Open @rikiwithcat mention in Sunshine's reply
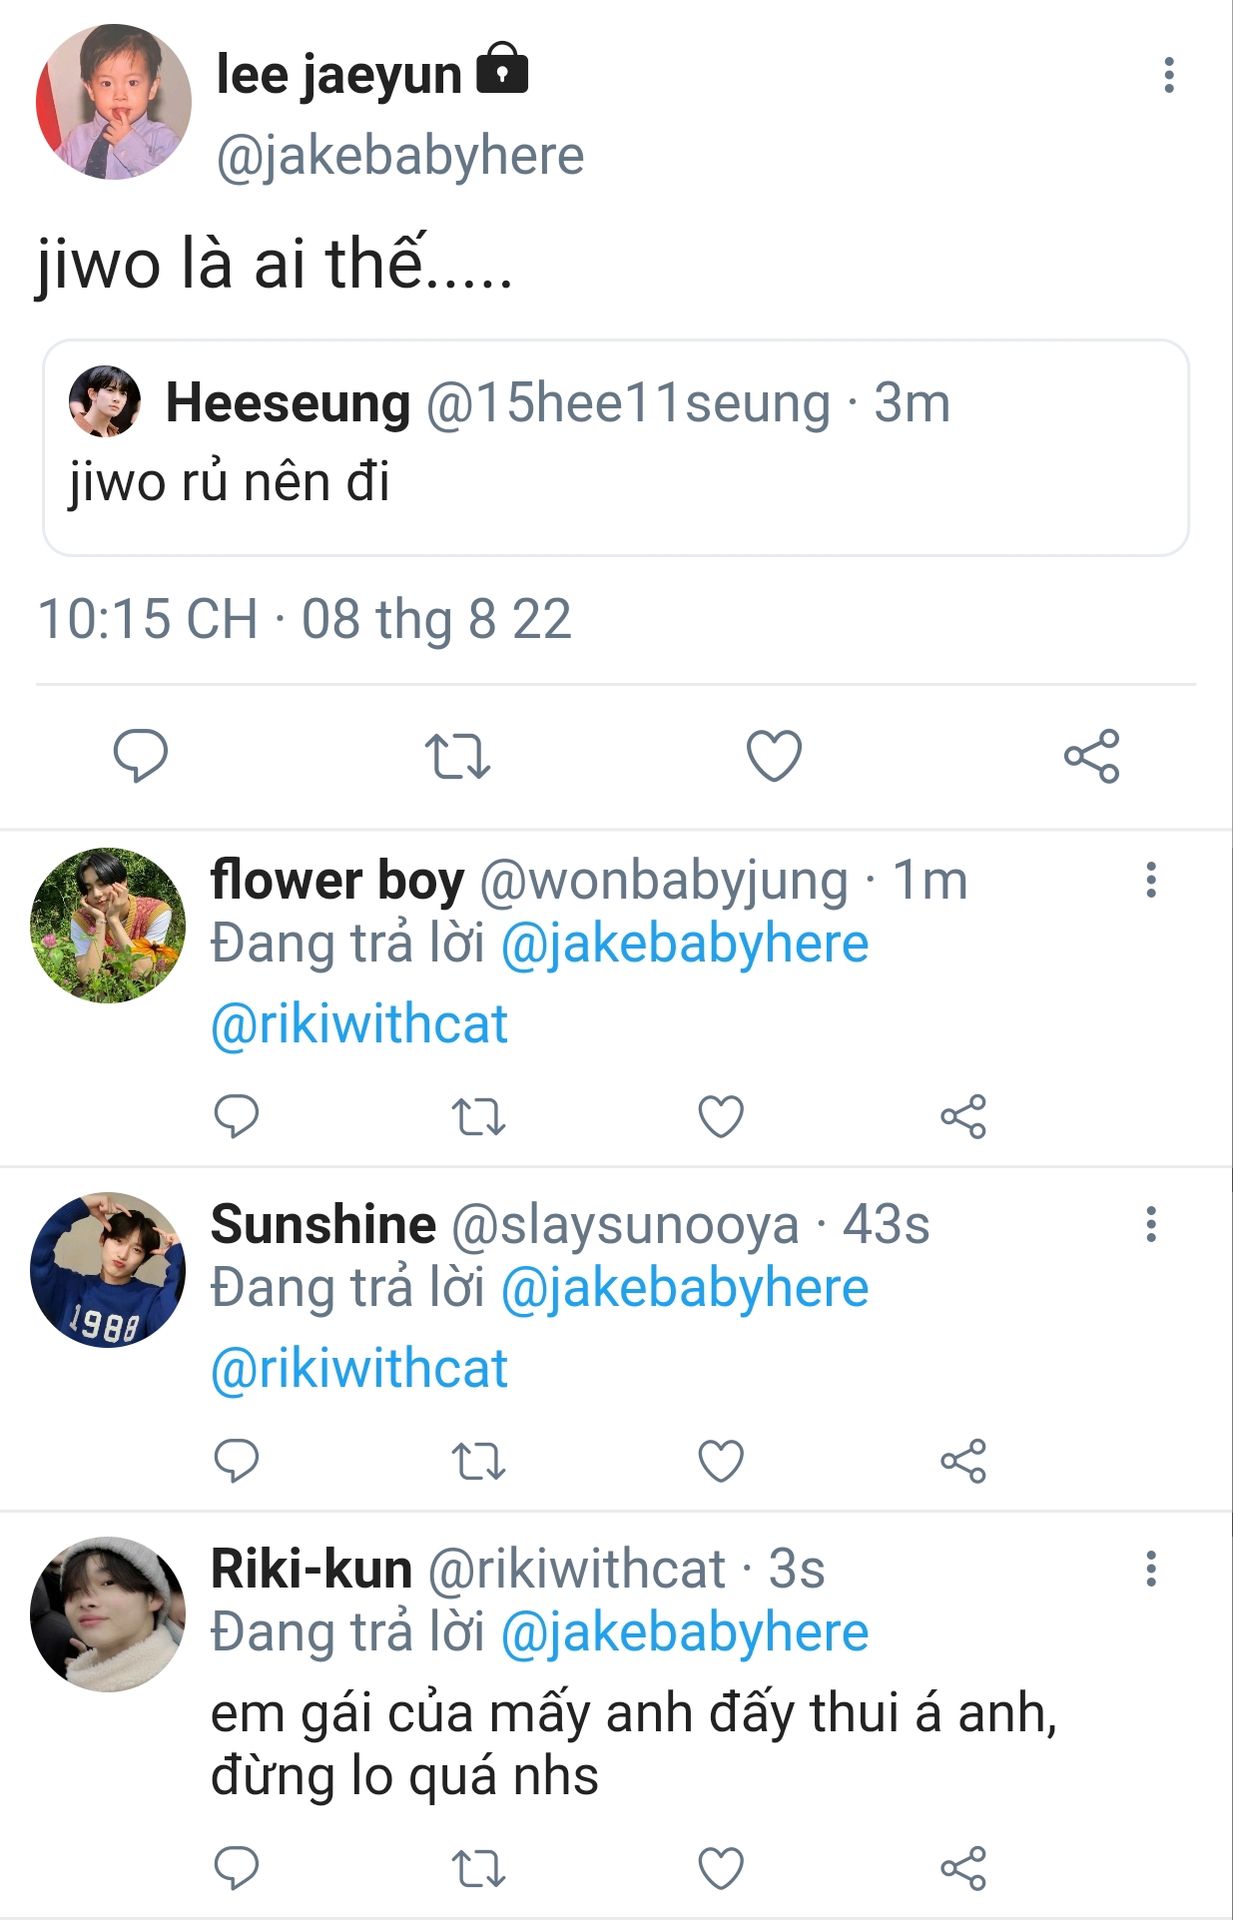 360,1368
